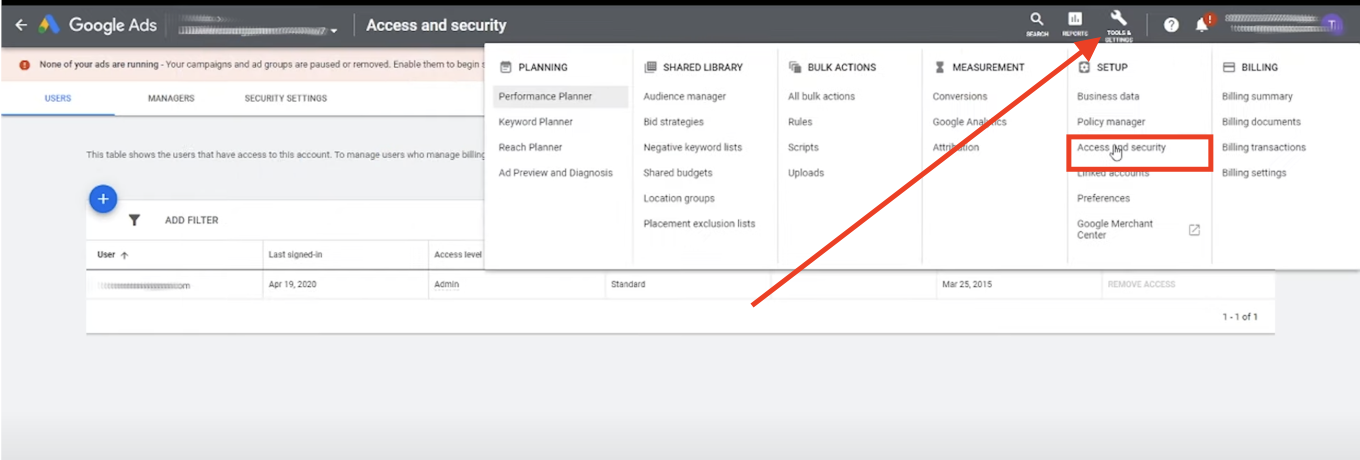Viewport: 1360px width, 460px height.
Task: Switch to the SECURITY SETTINGS tab
Action: 286,98
